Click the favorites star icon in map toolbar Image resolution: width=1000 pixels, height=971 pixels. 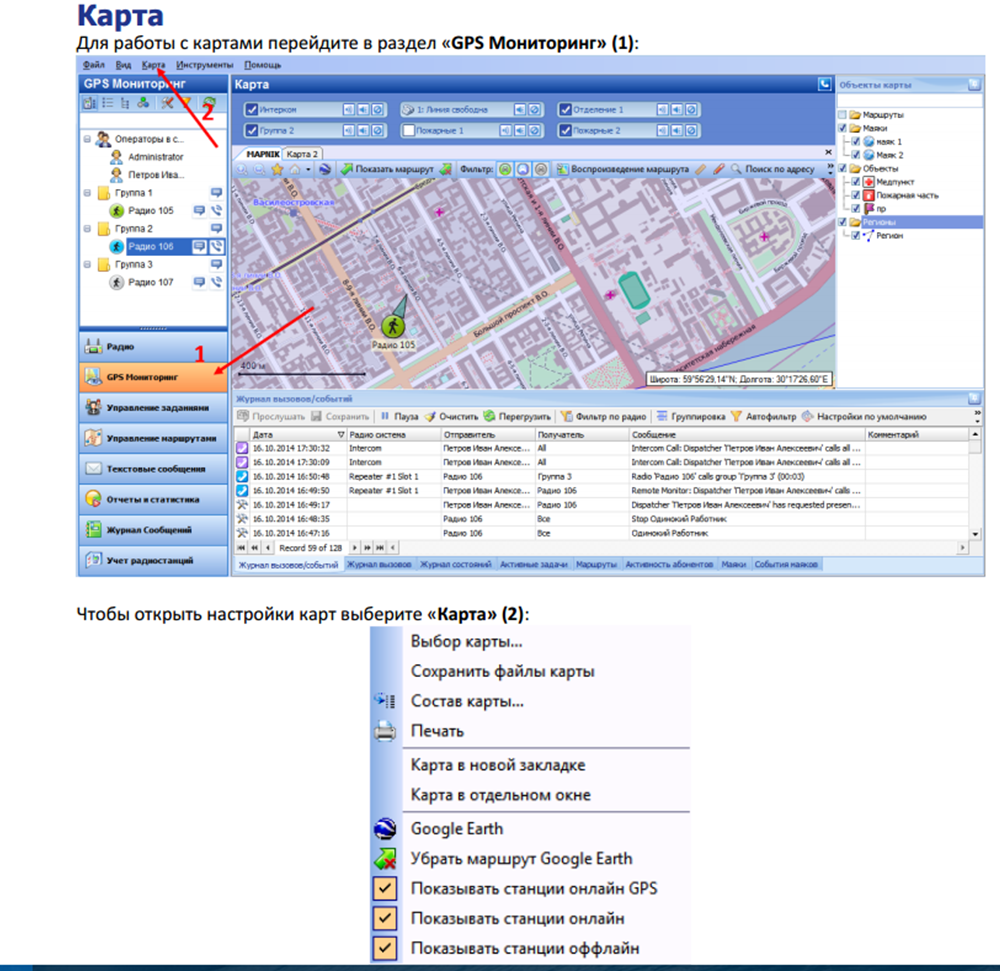pos(277,170)
